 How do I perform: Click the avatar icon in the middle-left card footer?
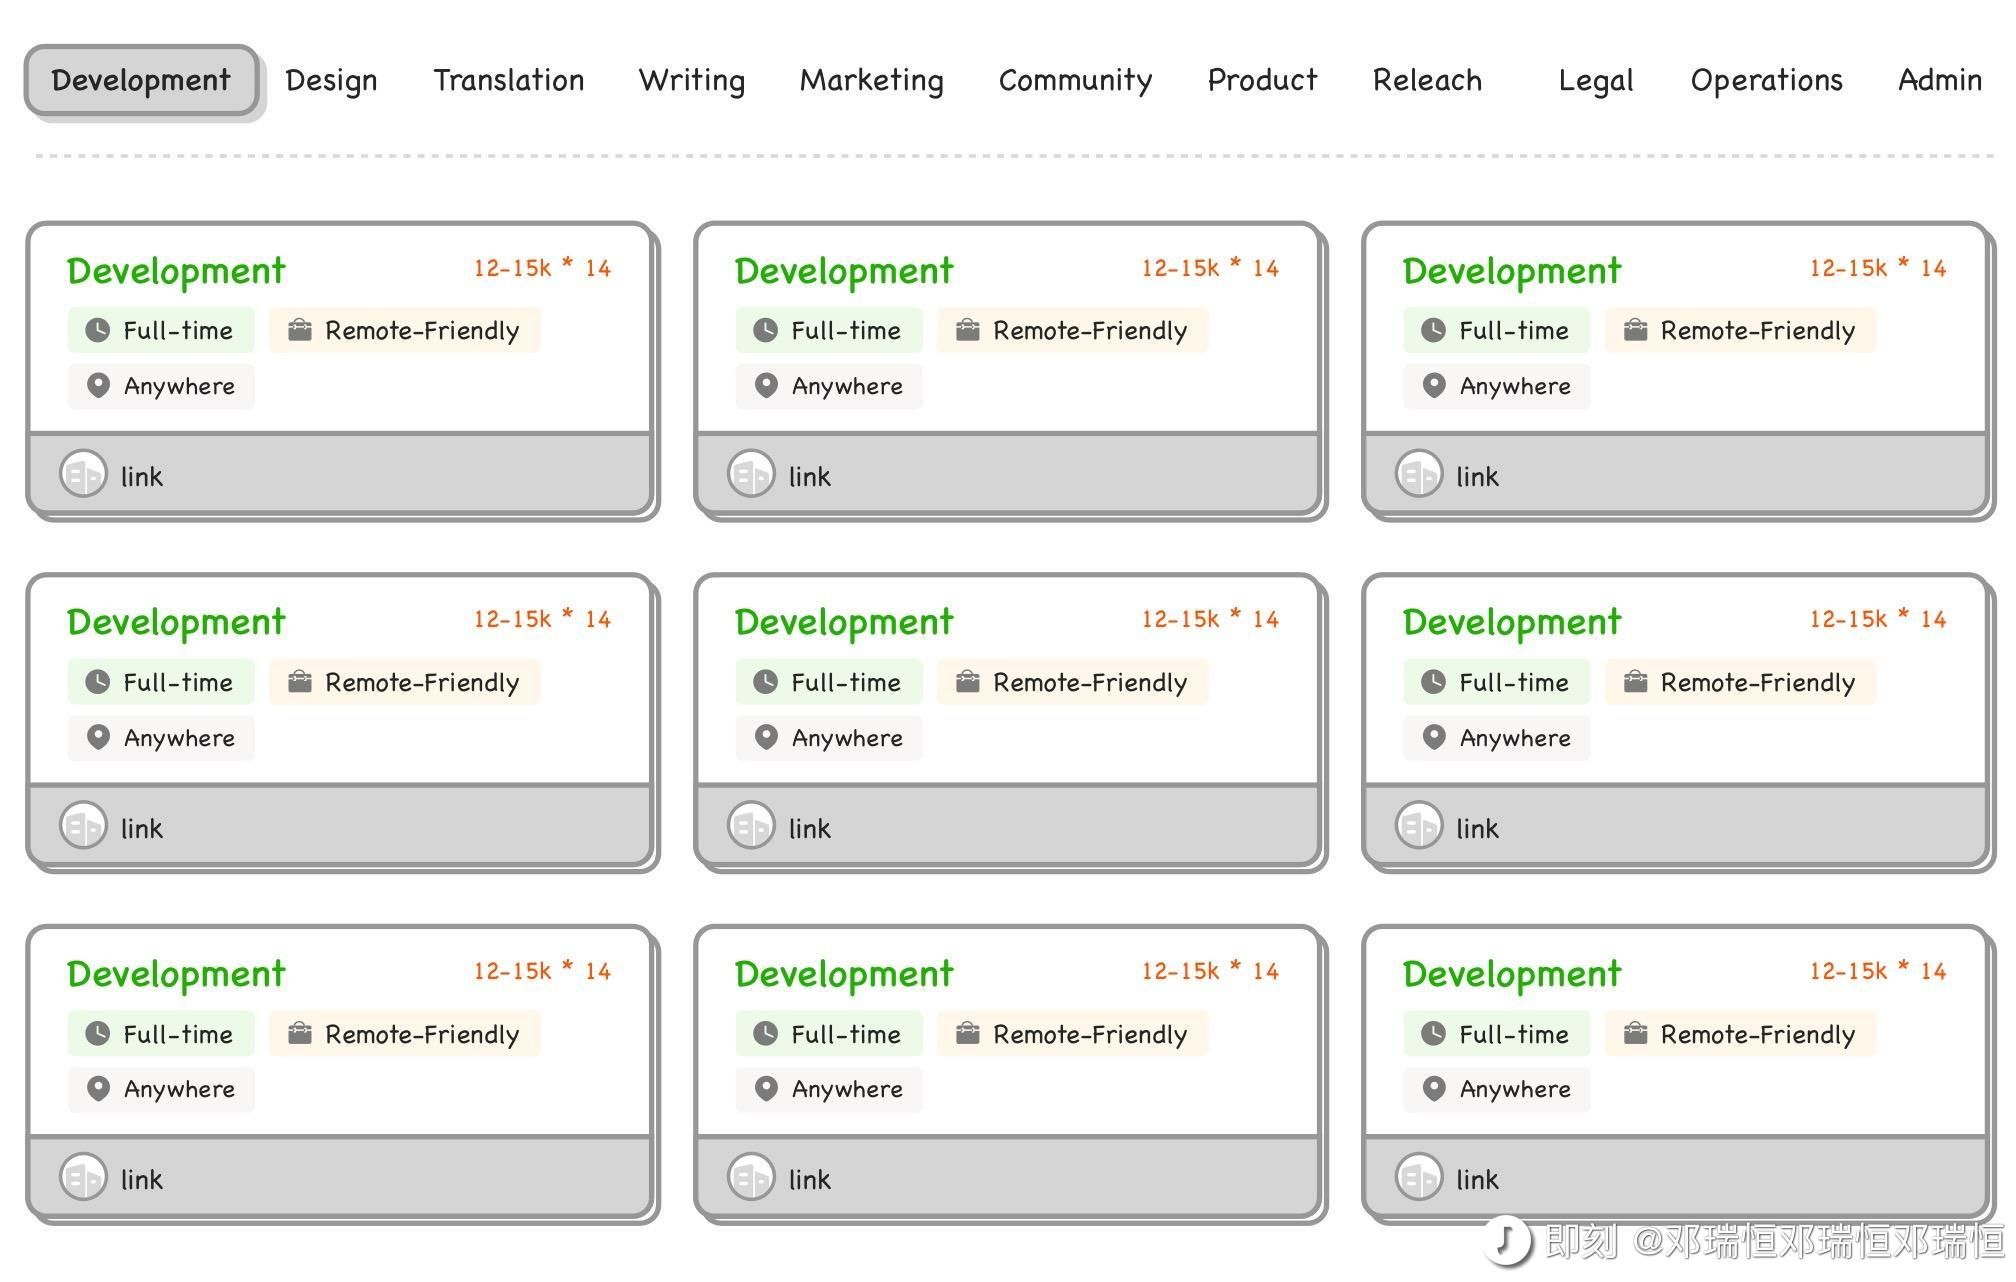[x=83, y=826]
